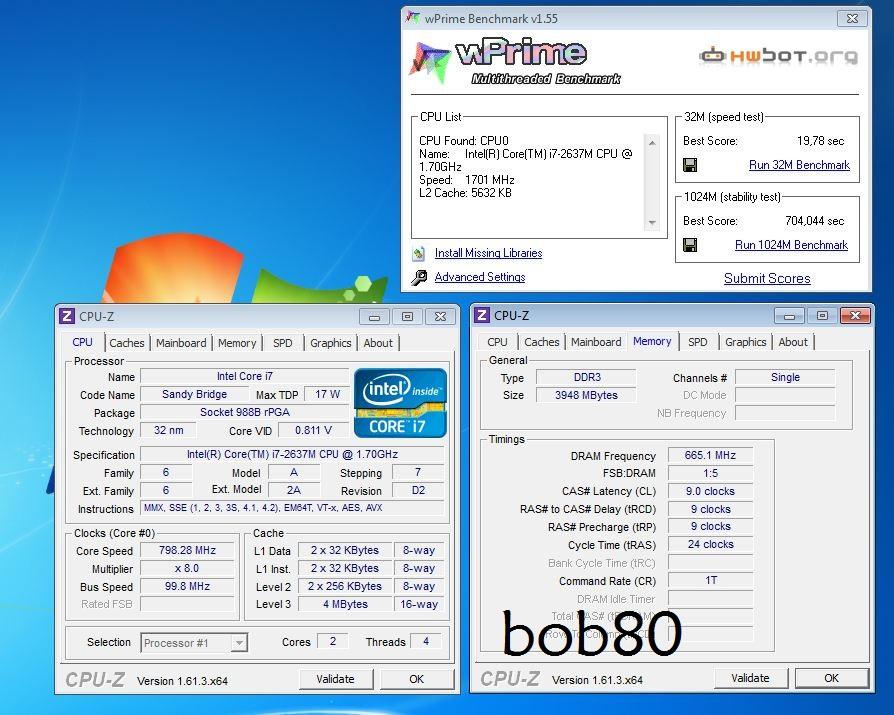Click the Threads value 4
The width and height of the screenshot is (894, 715).
(426, 641)
